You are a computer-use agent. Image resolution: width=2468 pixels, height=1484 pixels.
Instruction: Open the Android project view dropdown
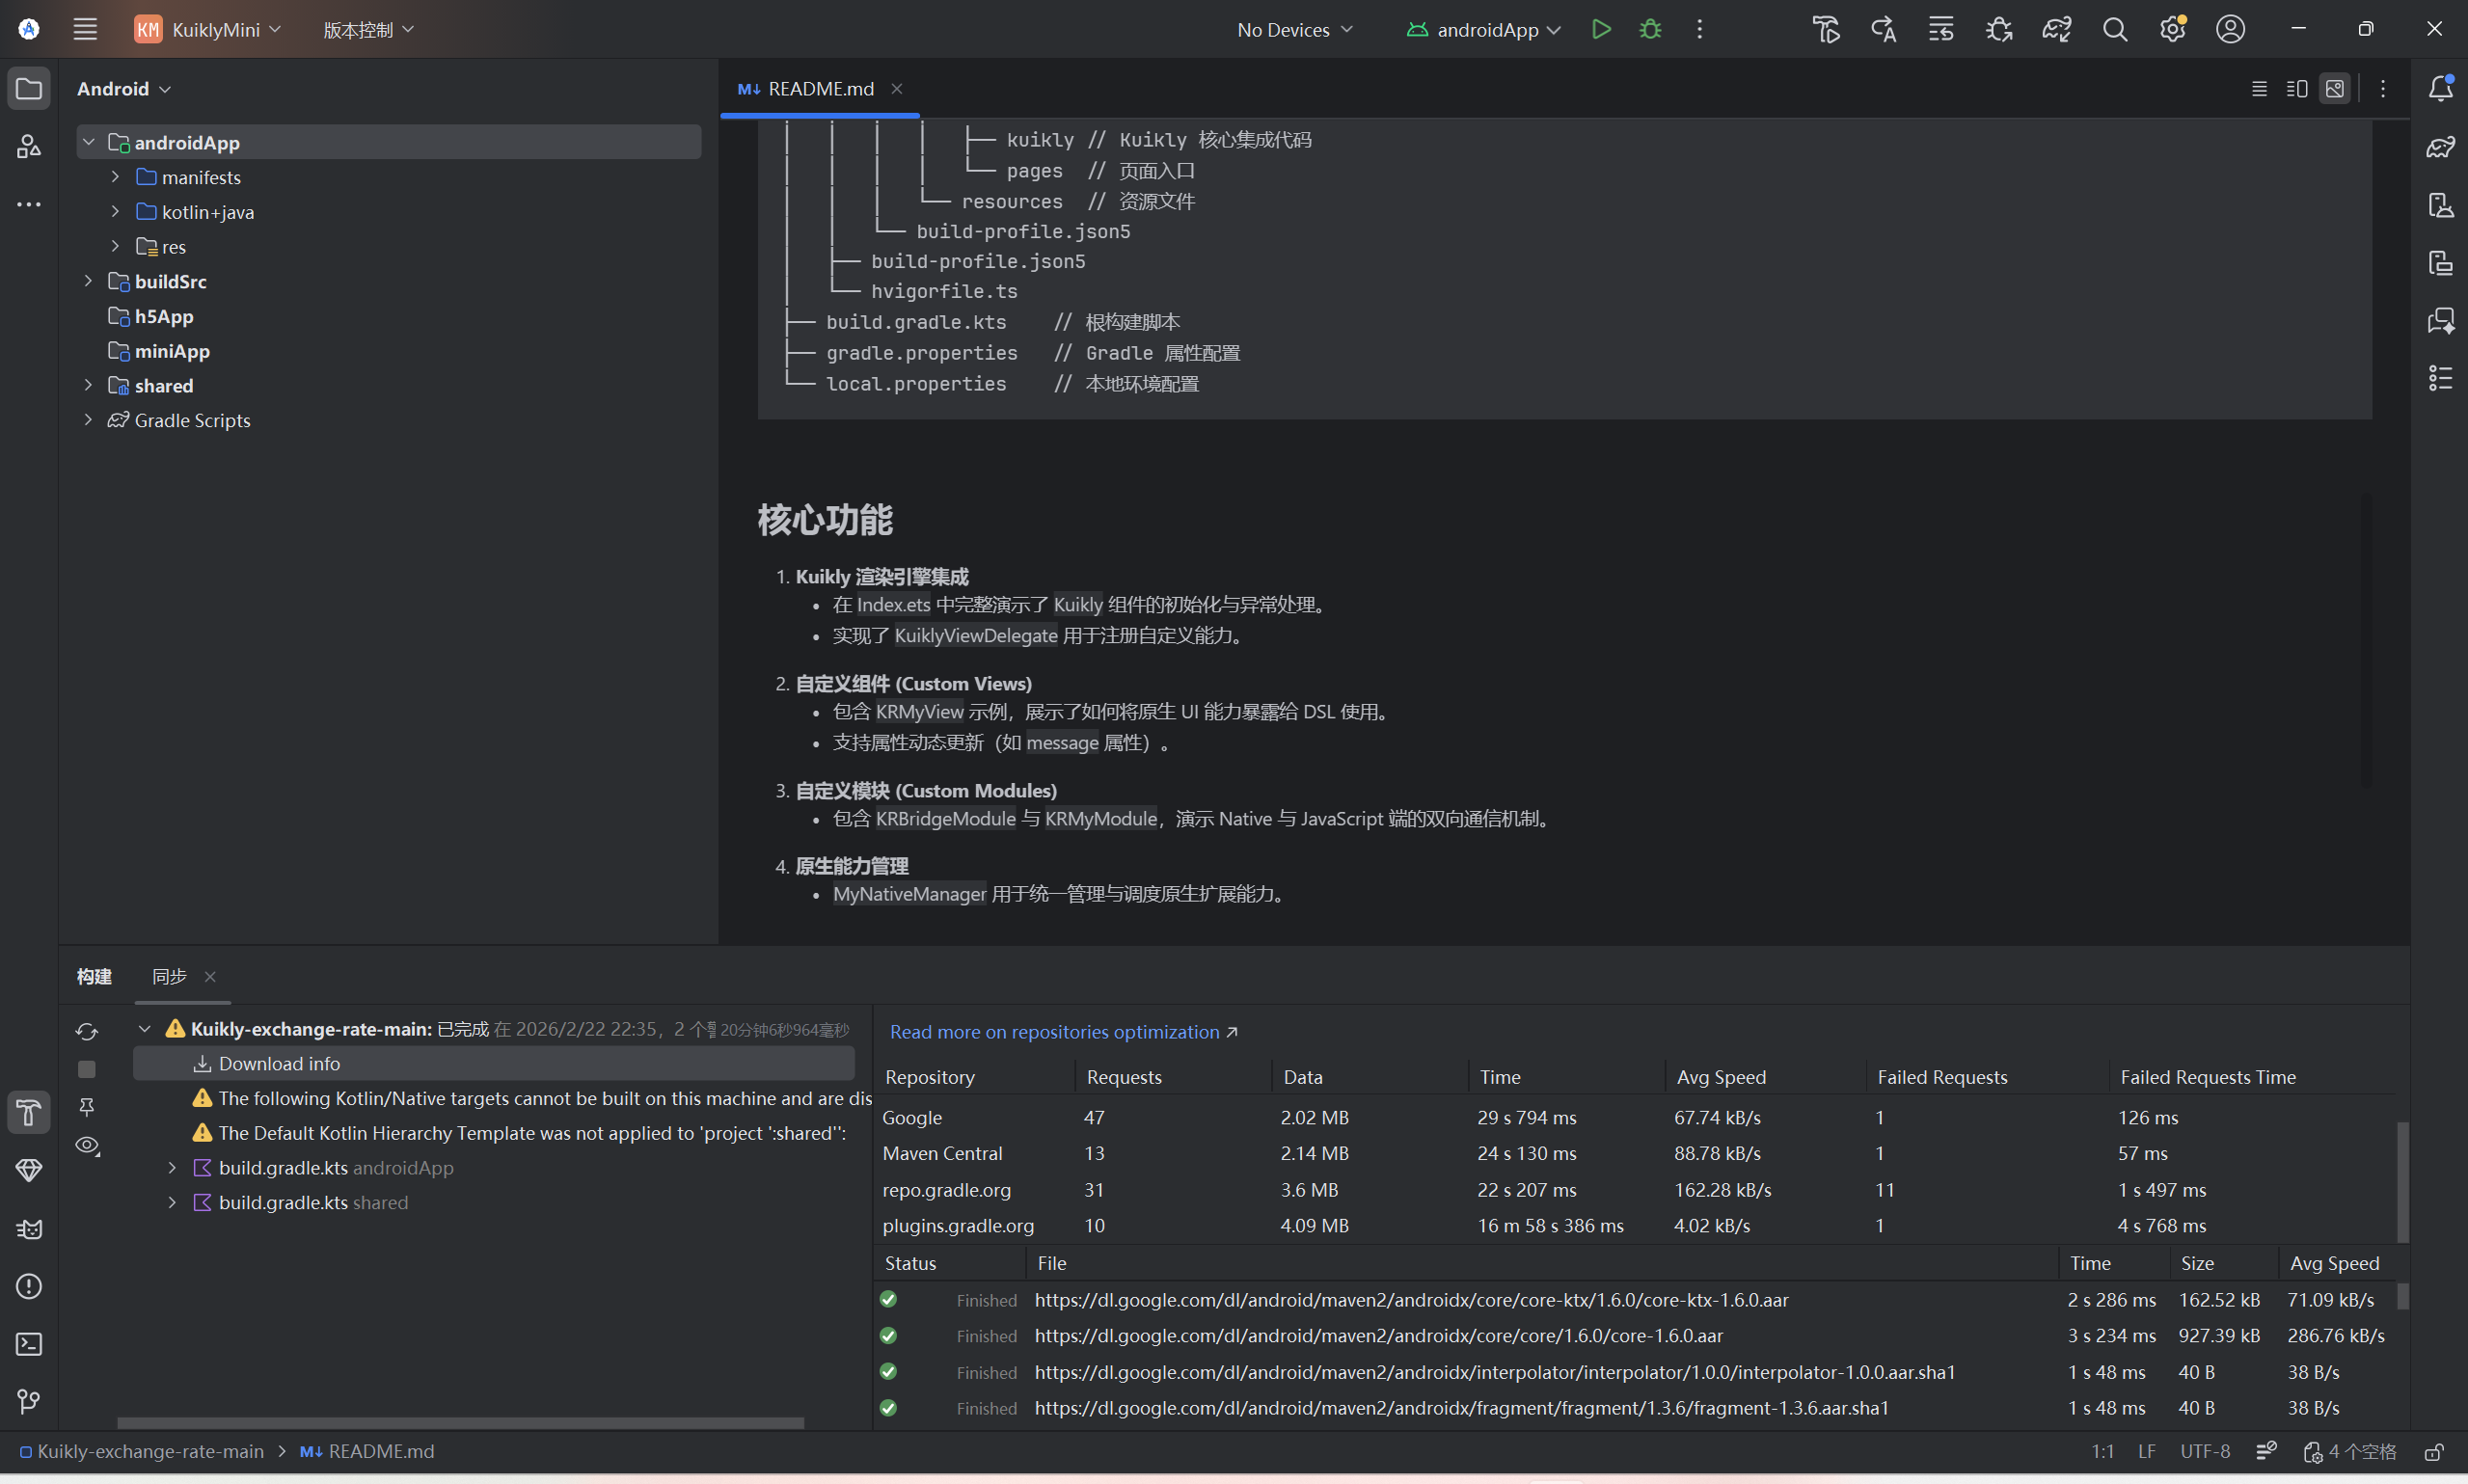pos(124,89)
